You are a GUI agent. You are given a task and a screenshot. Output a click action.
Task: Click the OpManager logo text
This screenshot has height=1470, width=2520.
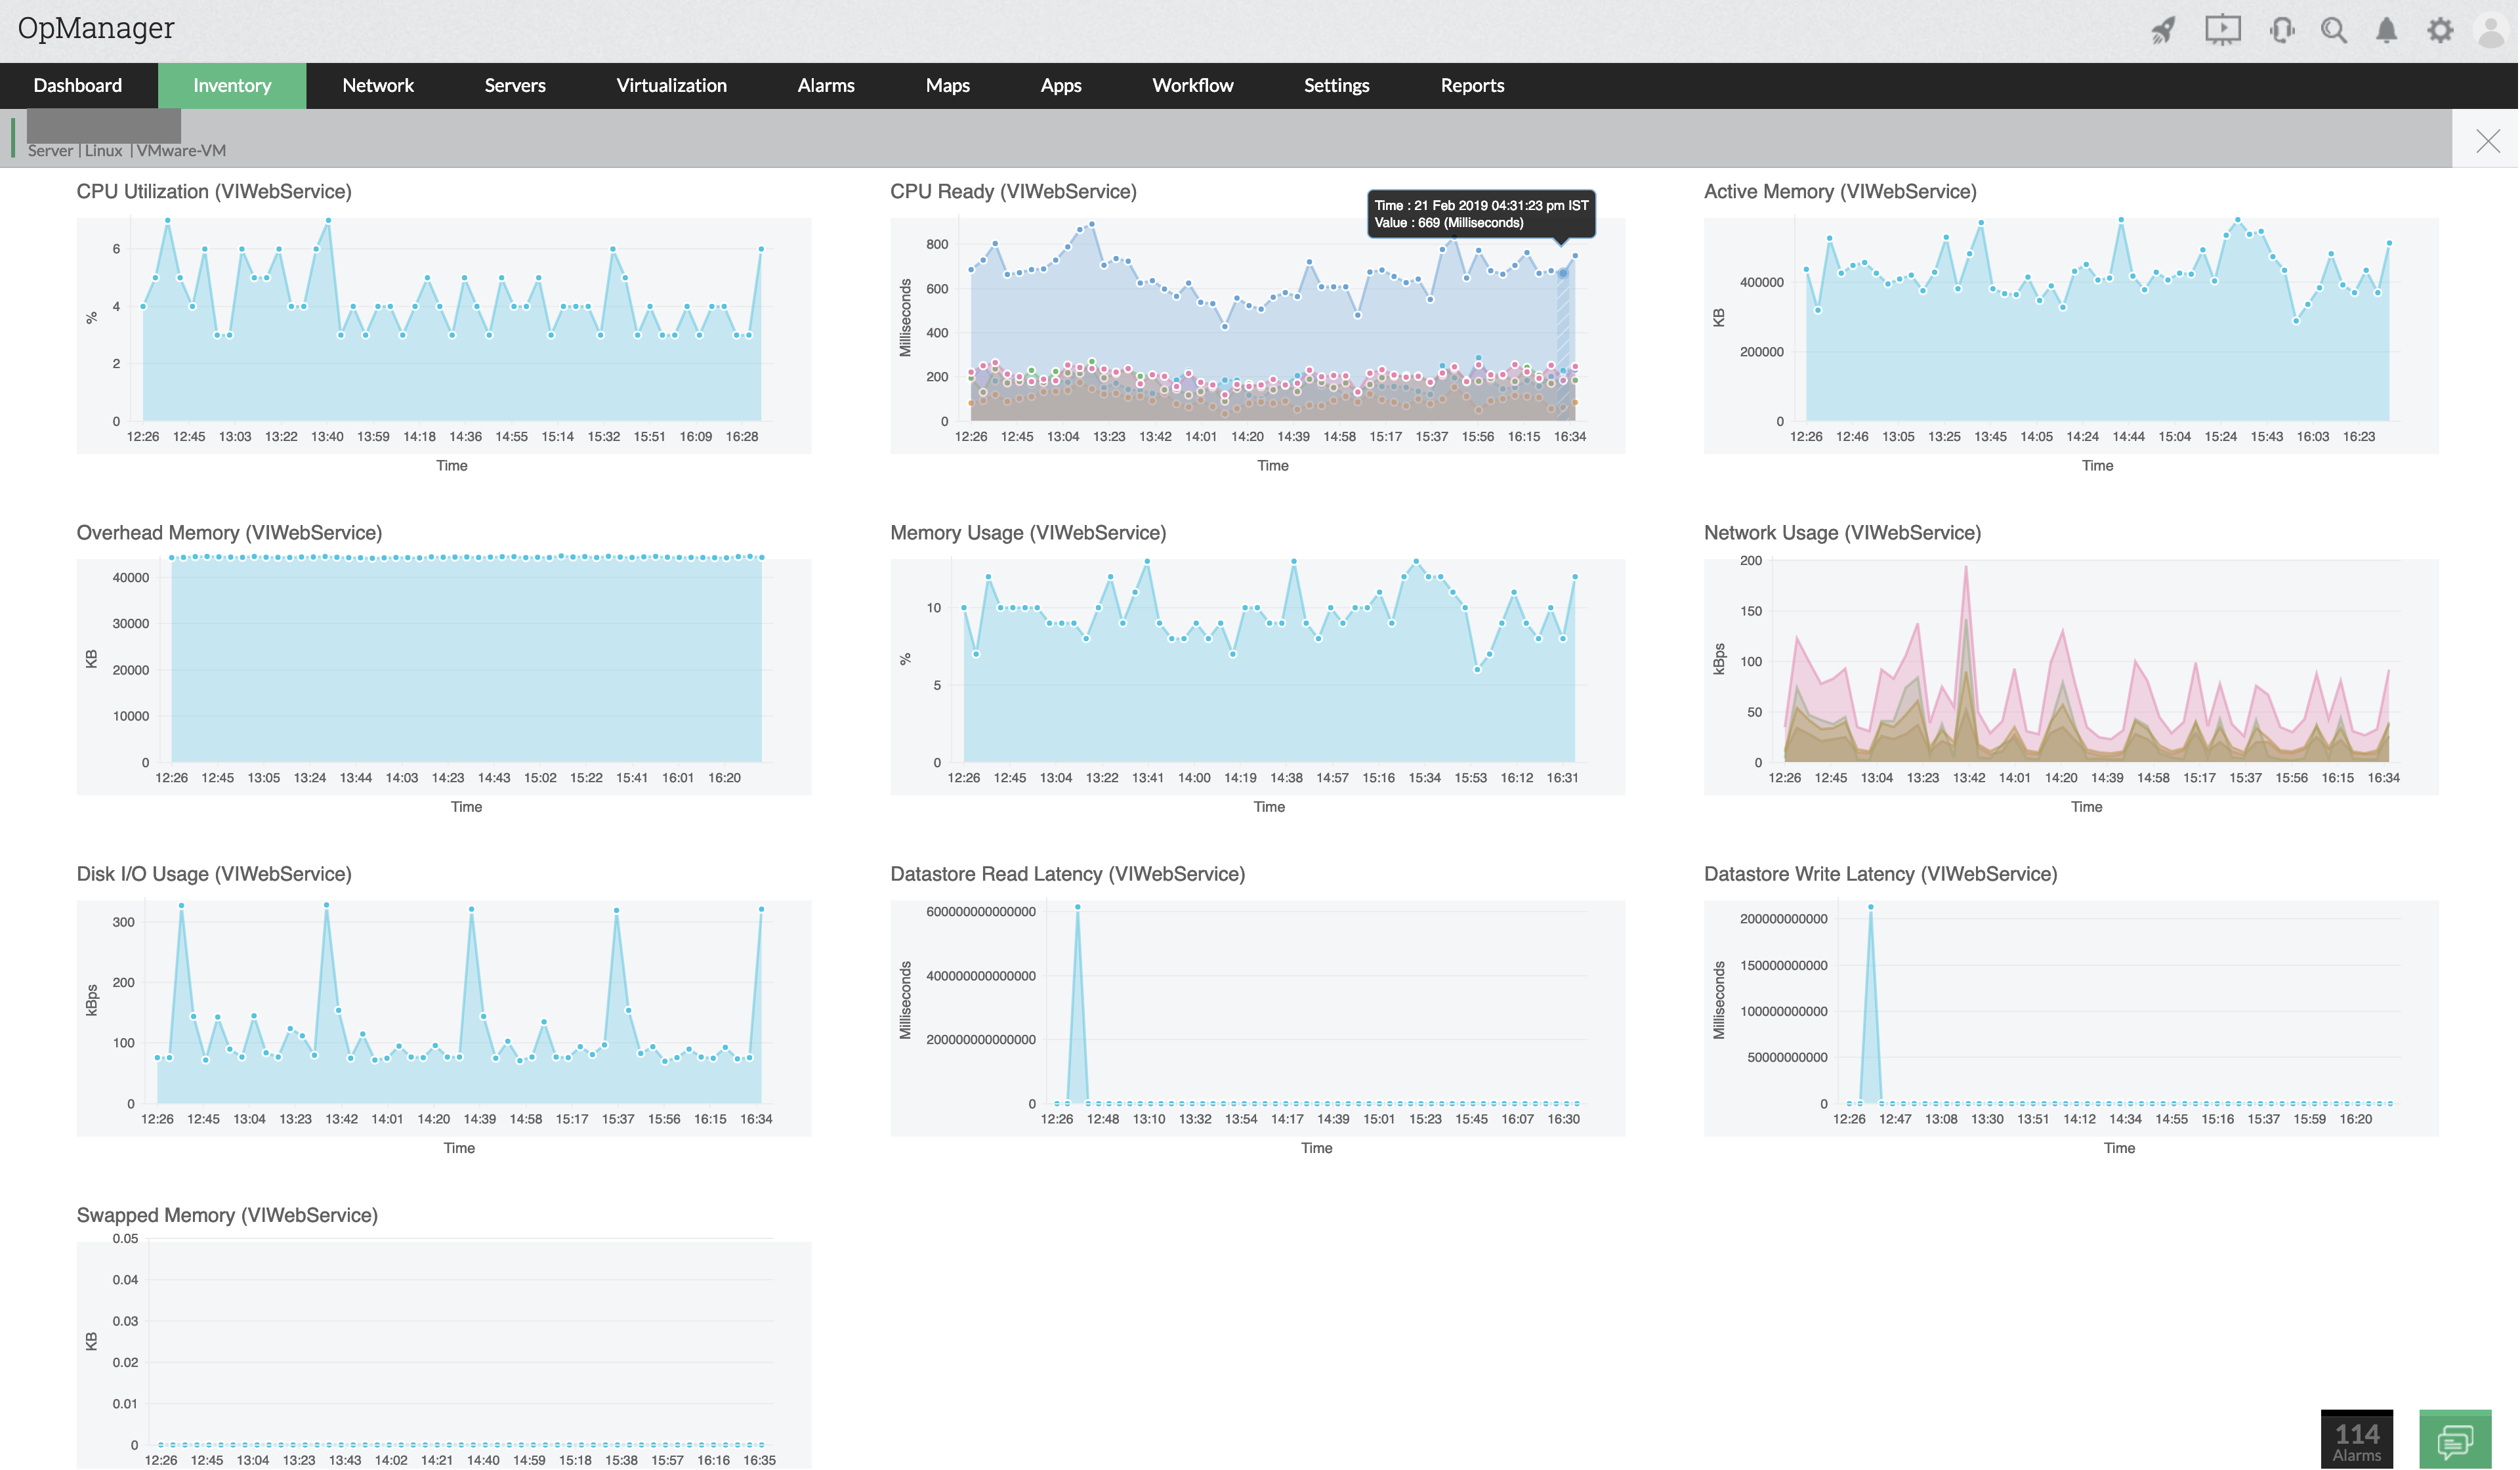[96, 28]
